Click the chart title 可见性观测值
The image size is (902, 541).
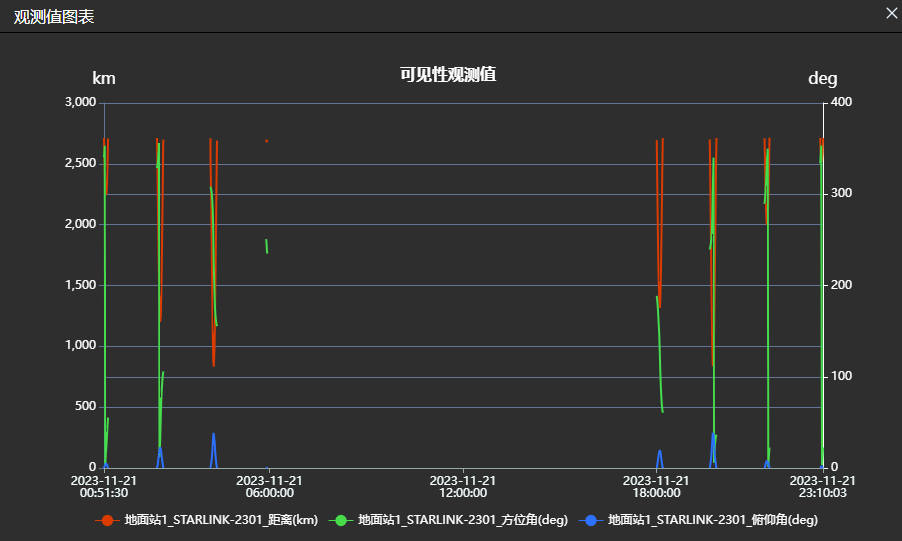448,75
